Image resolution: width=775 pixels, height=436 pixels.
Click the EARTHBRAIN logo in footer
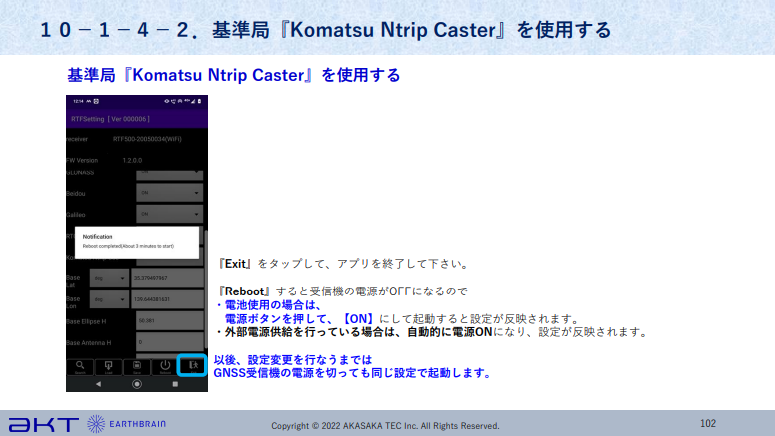(x=127, y=424)
